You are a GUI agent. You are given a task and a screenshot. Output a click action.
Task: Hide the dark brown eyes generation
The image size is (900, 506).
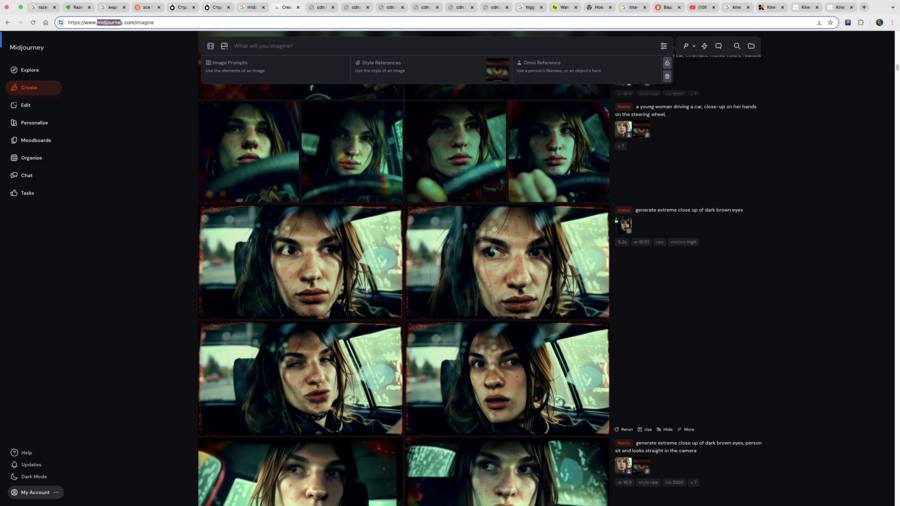tap(664, 429)
